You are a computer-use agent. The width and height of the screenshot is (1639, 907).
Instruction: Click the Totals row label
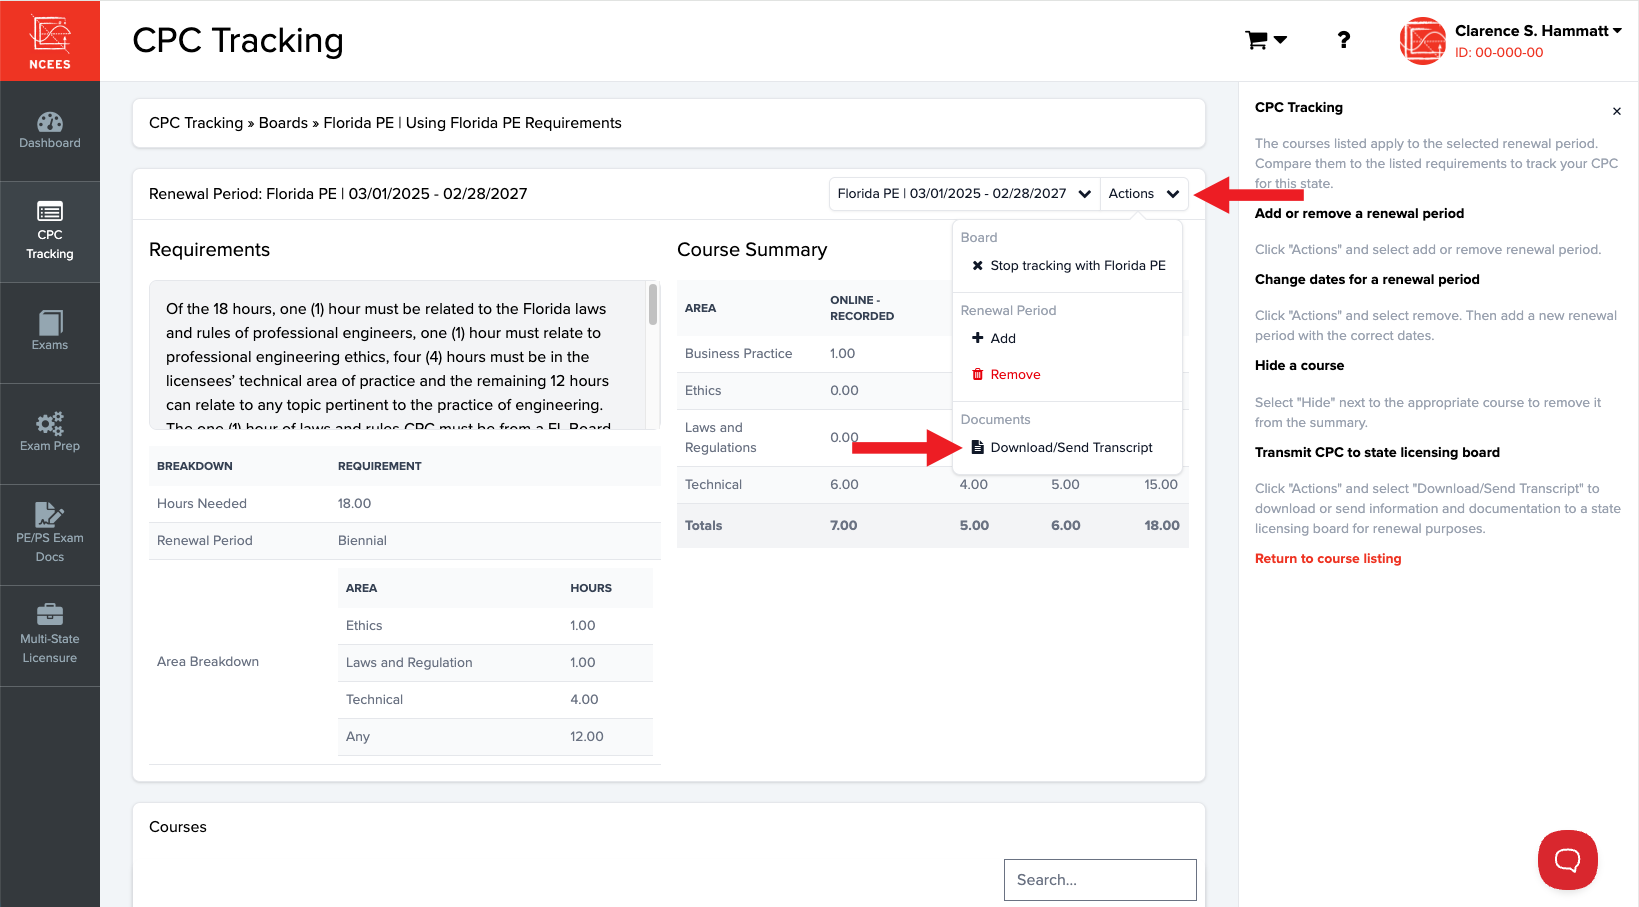pos(703,525)
